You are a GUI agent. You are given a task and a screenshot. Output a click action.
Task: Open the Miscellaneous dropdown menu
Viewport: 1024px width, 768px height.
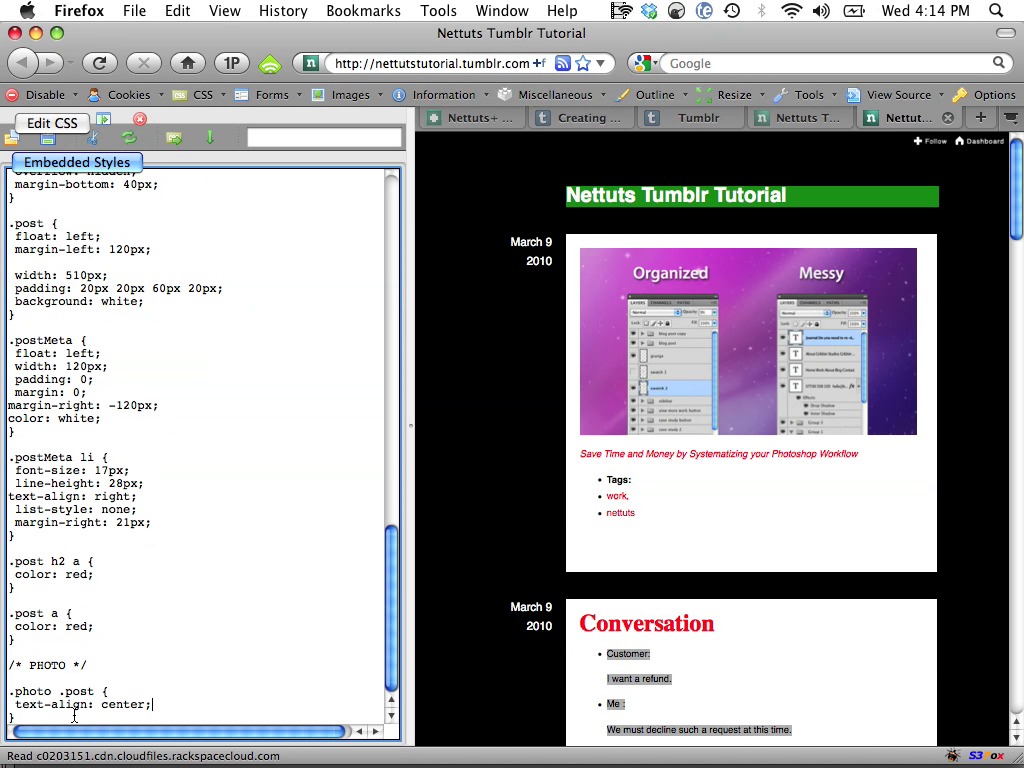click(552, 95)
